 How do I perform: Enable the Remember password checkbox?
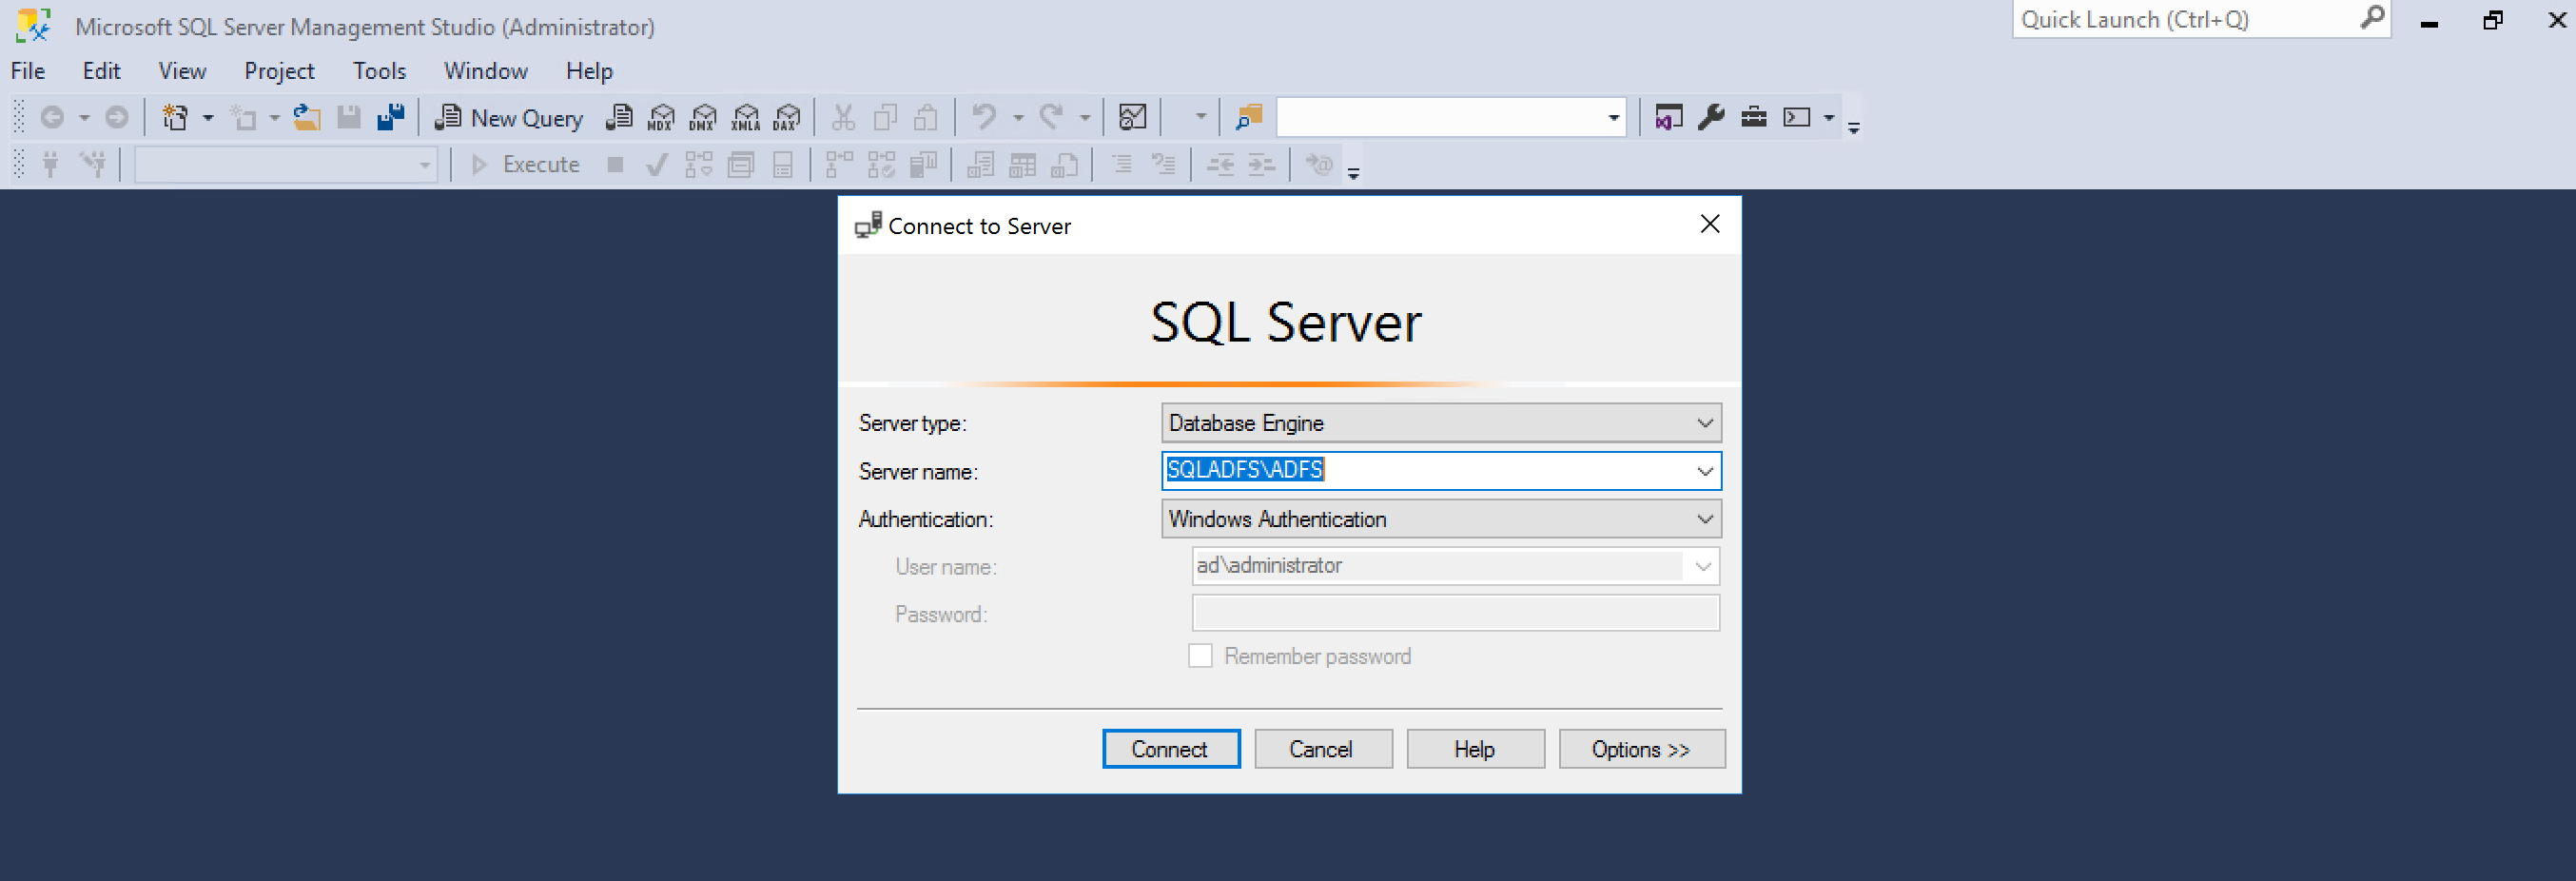1201,655
